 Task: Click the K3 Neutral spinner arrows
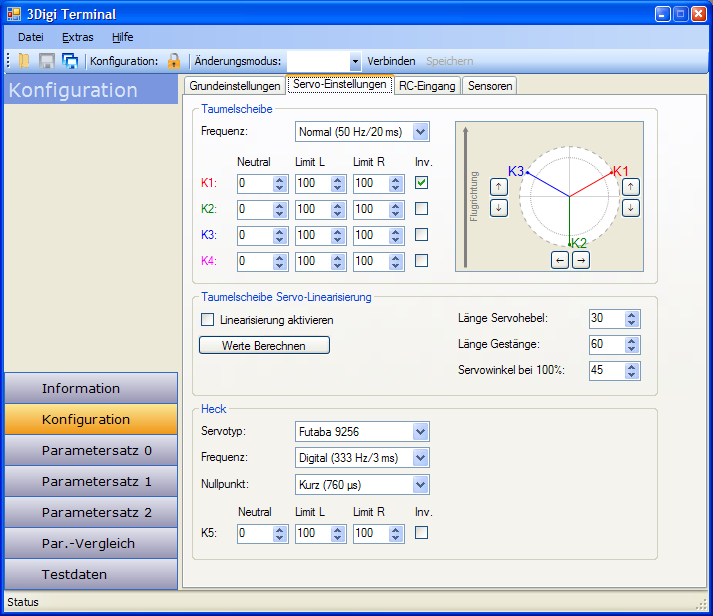279,235
